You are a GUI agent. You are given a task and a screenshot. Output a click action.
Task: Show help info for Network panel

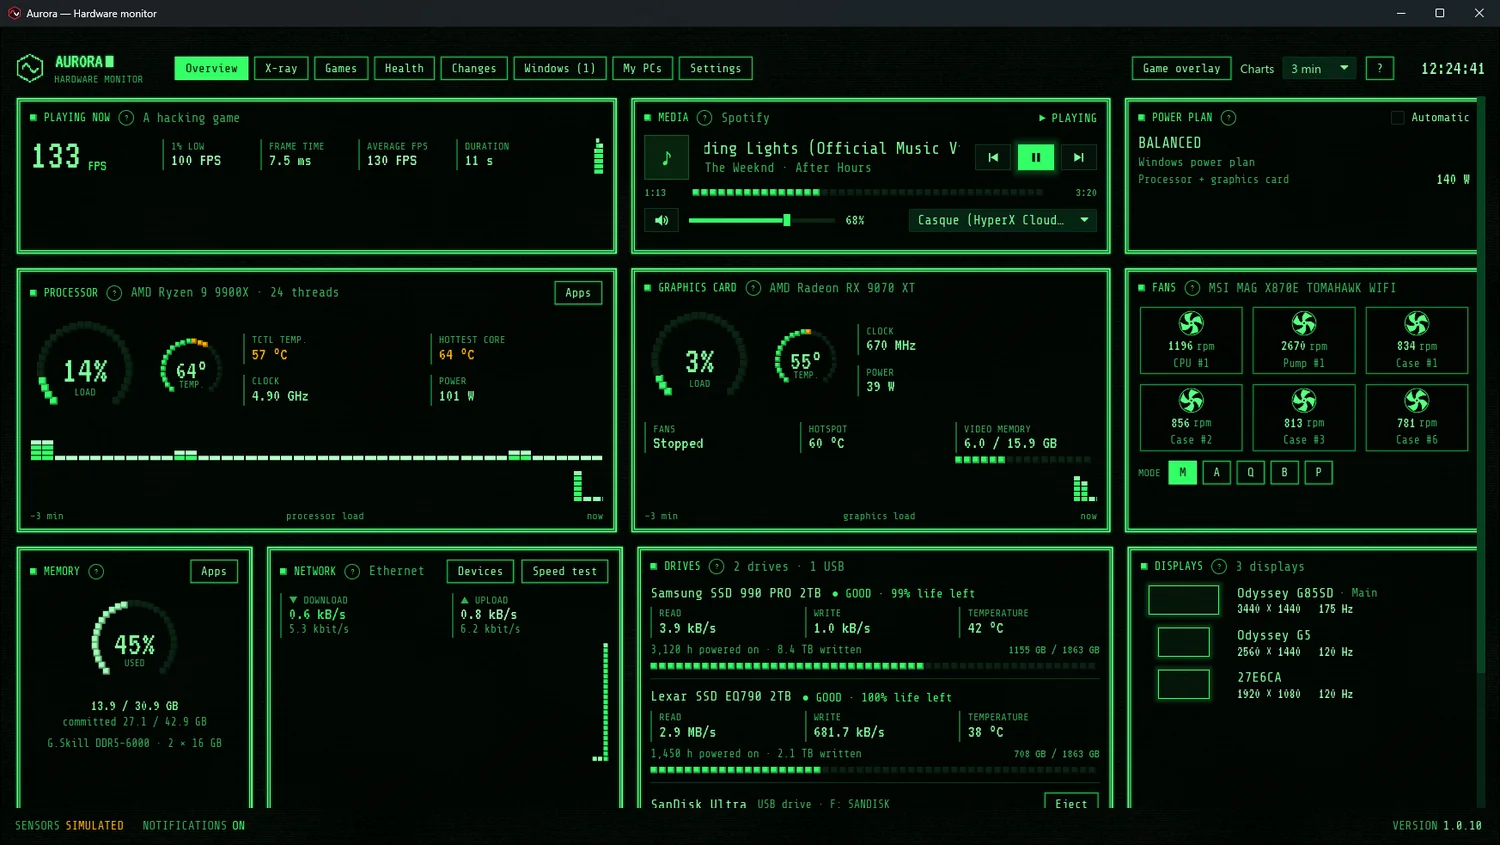coord(352,572)
